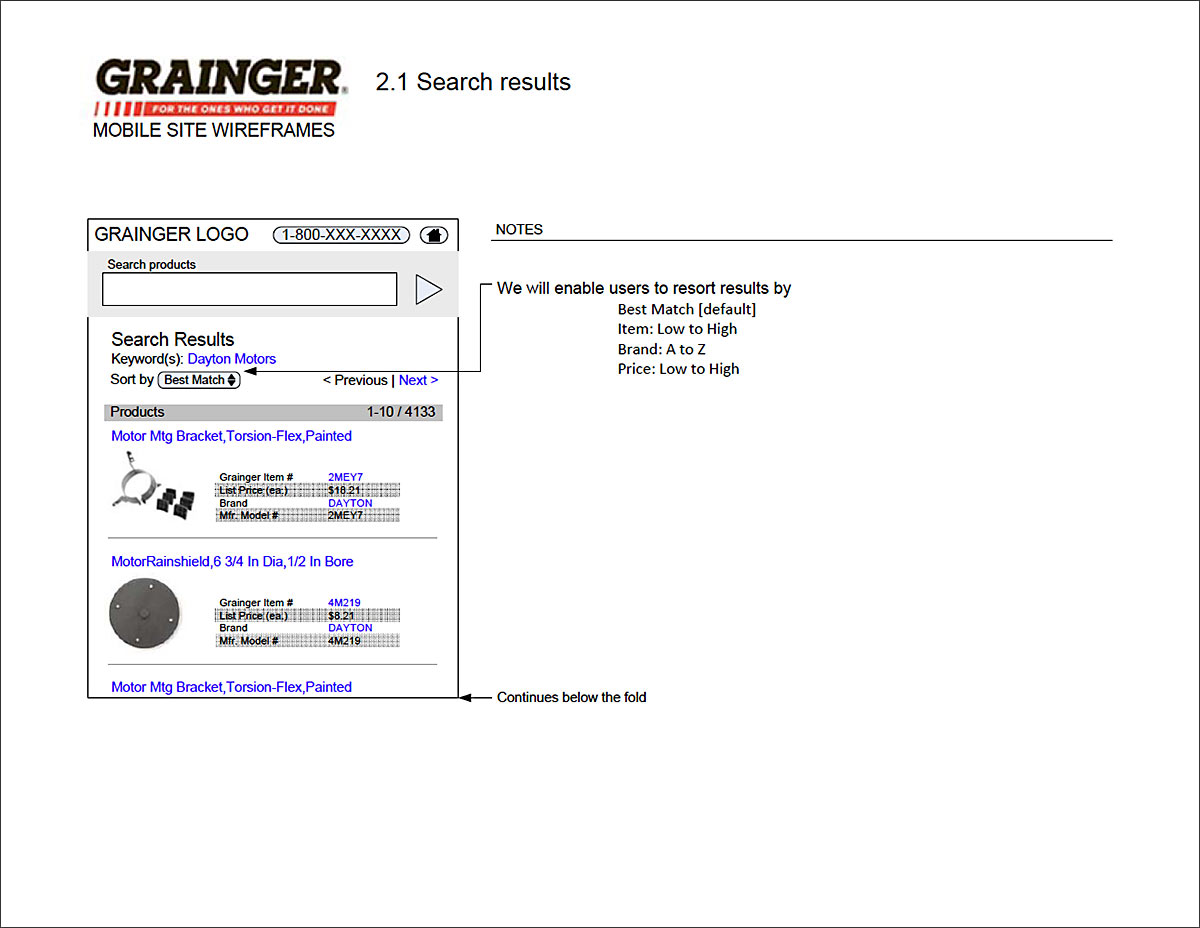Open the Dayton Motors keyword link
Screen dimensions: 1200x928
(x=232, y=359)
